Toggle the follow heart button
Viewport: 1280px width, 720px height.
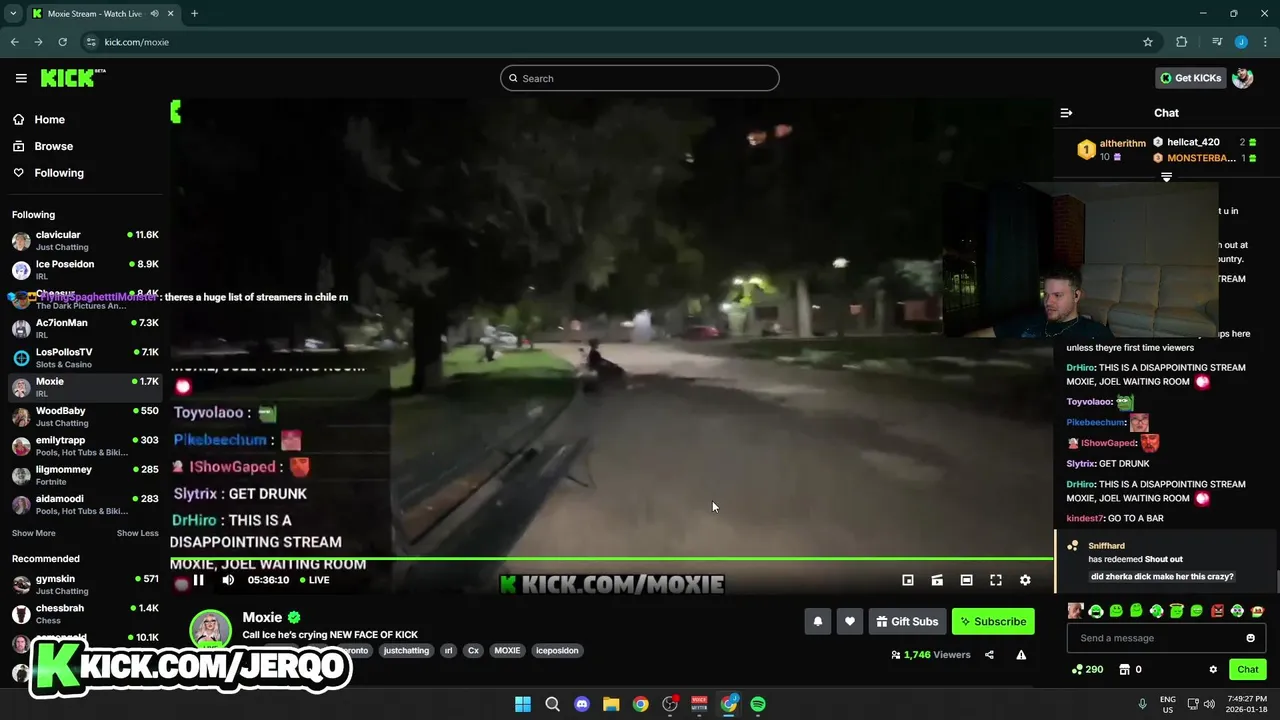[850, 621]
